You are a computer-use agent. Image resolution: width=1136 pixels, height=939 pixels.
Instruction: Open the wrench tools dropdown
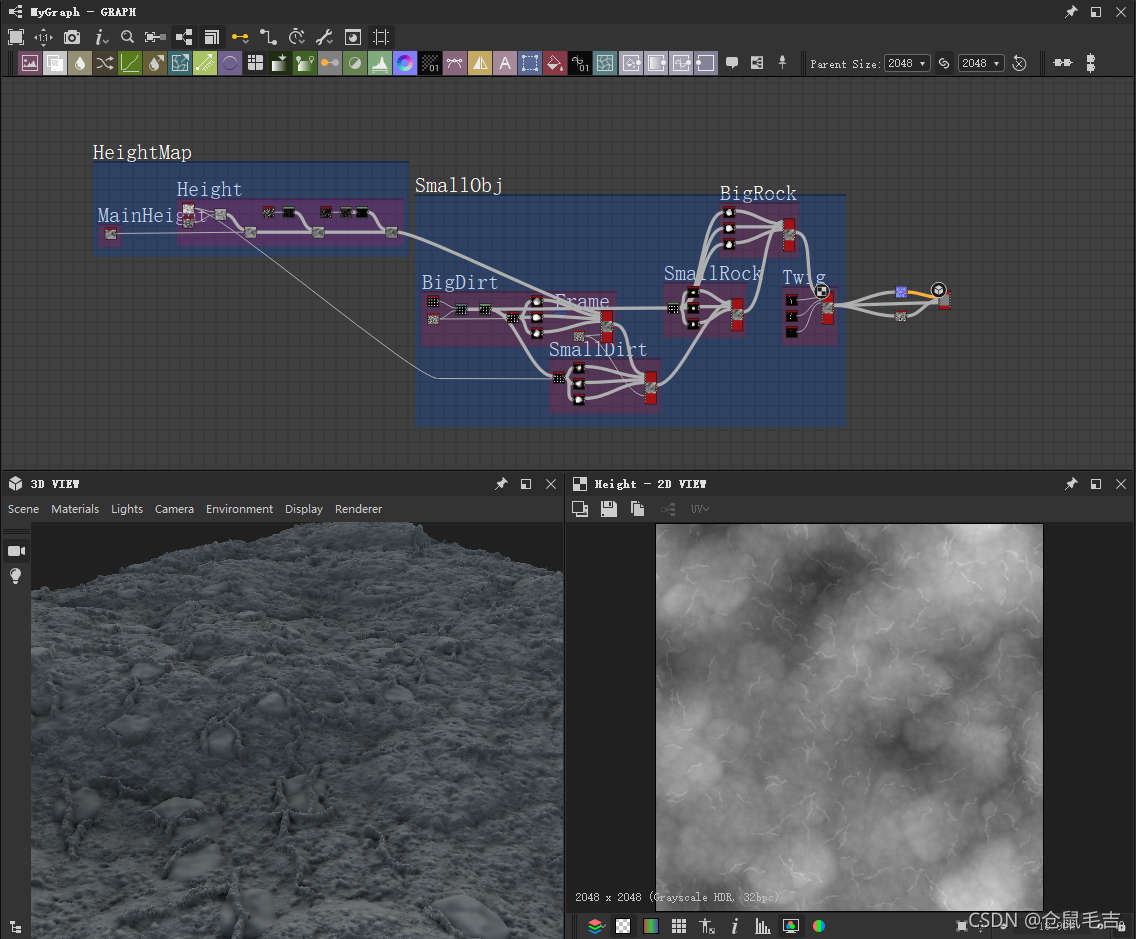tap(324, 37)
